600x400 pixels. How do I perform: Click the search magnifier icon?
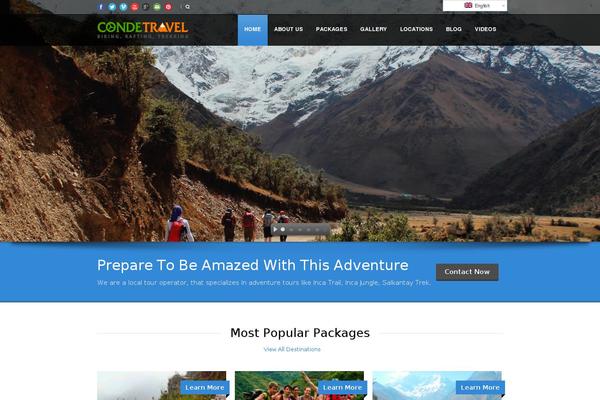188,7
